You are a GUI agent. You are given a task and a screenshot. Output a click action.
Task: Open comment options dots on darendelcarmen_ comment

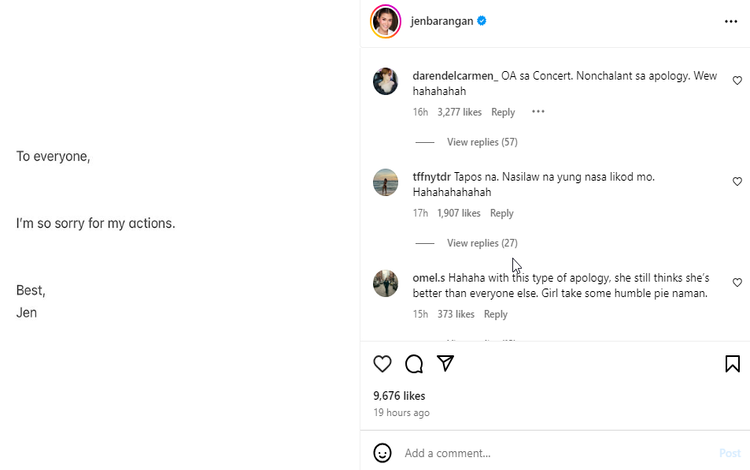(x=538, y=112)
